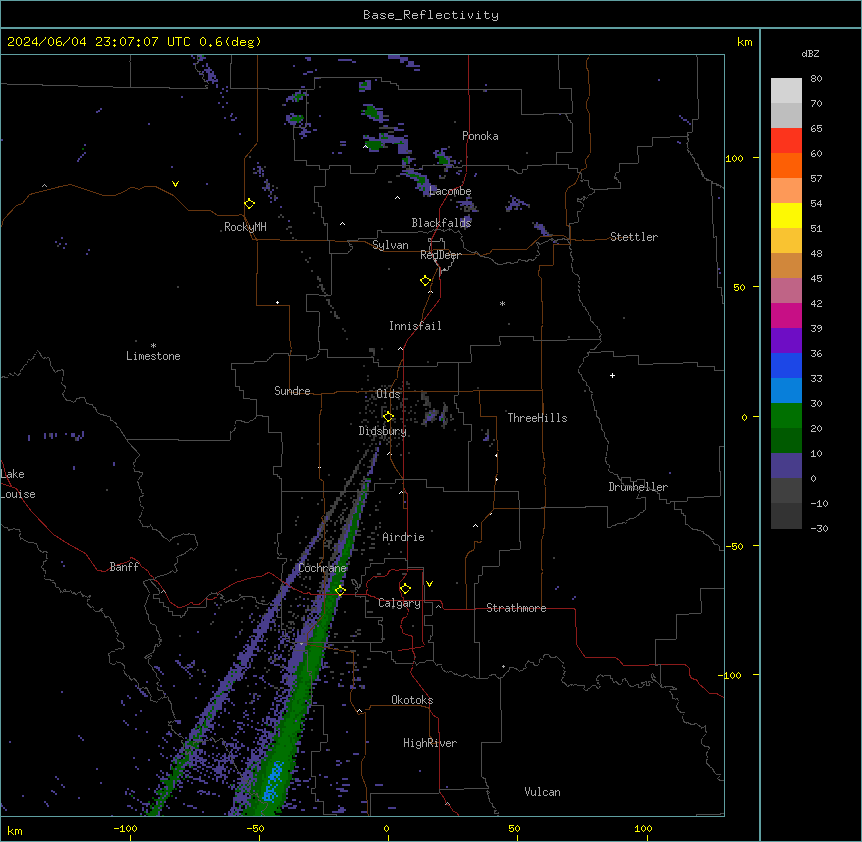Click the Didsbury town label
The height and width of the screenshot is (842, 862).
[x=383, y=431]
